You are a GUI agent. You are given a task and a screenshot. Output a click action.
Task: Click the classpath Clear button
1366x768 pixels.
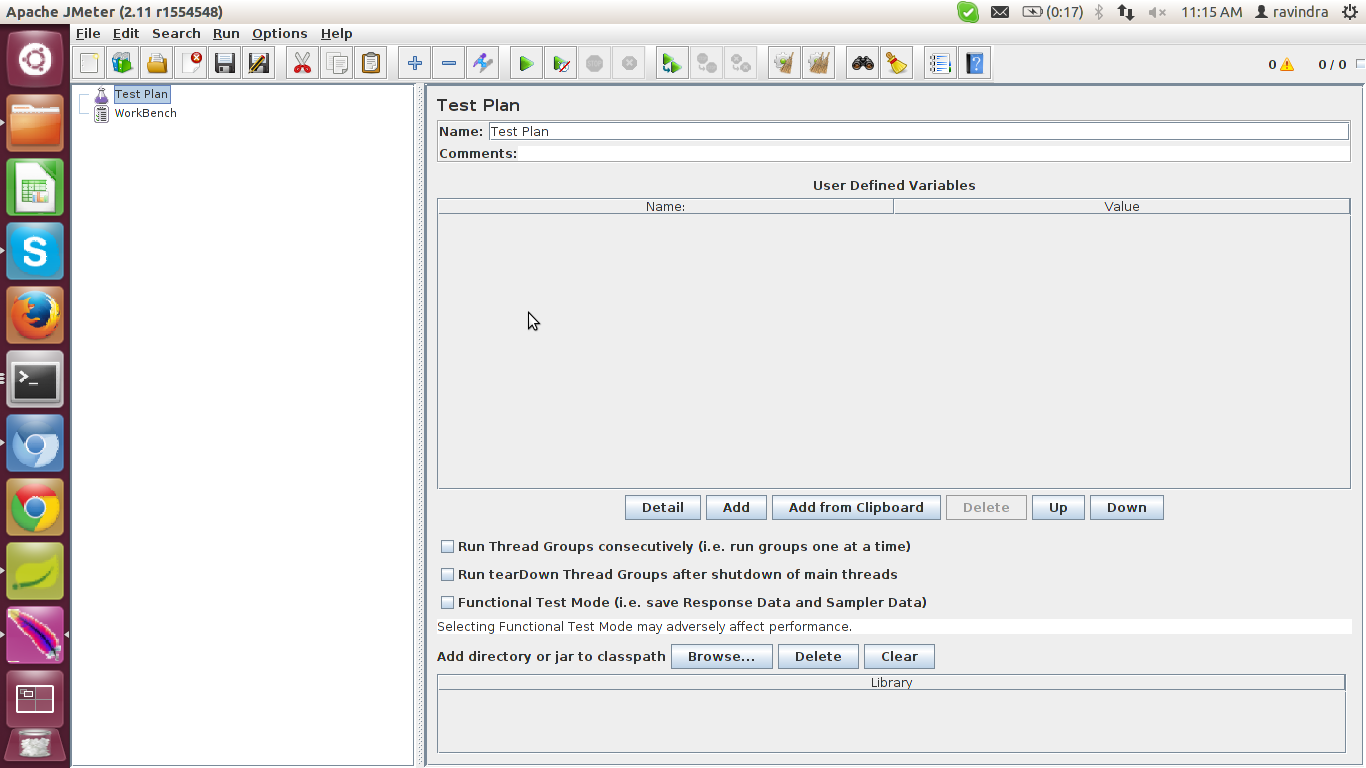(899, 656)
